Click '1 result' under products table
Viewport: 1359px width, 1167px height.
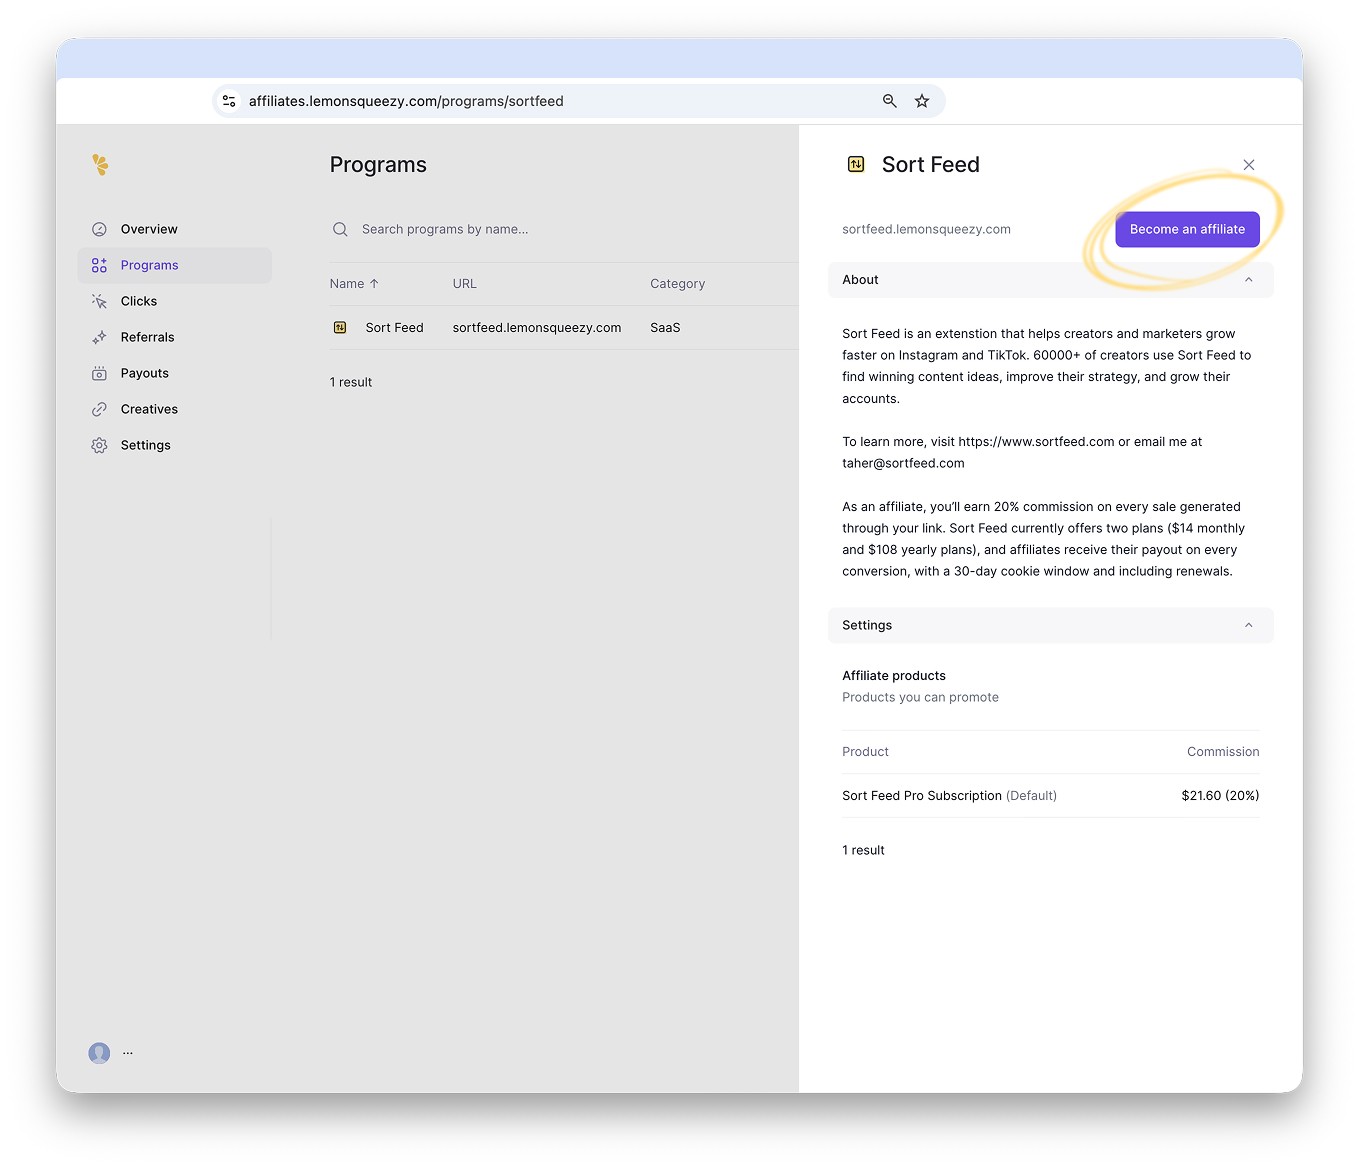pyautogui.click(x=863, y=850)
